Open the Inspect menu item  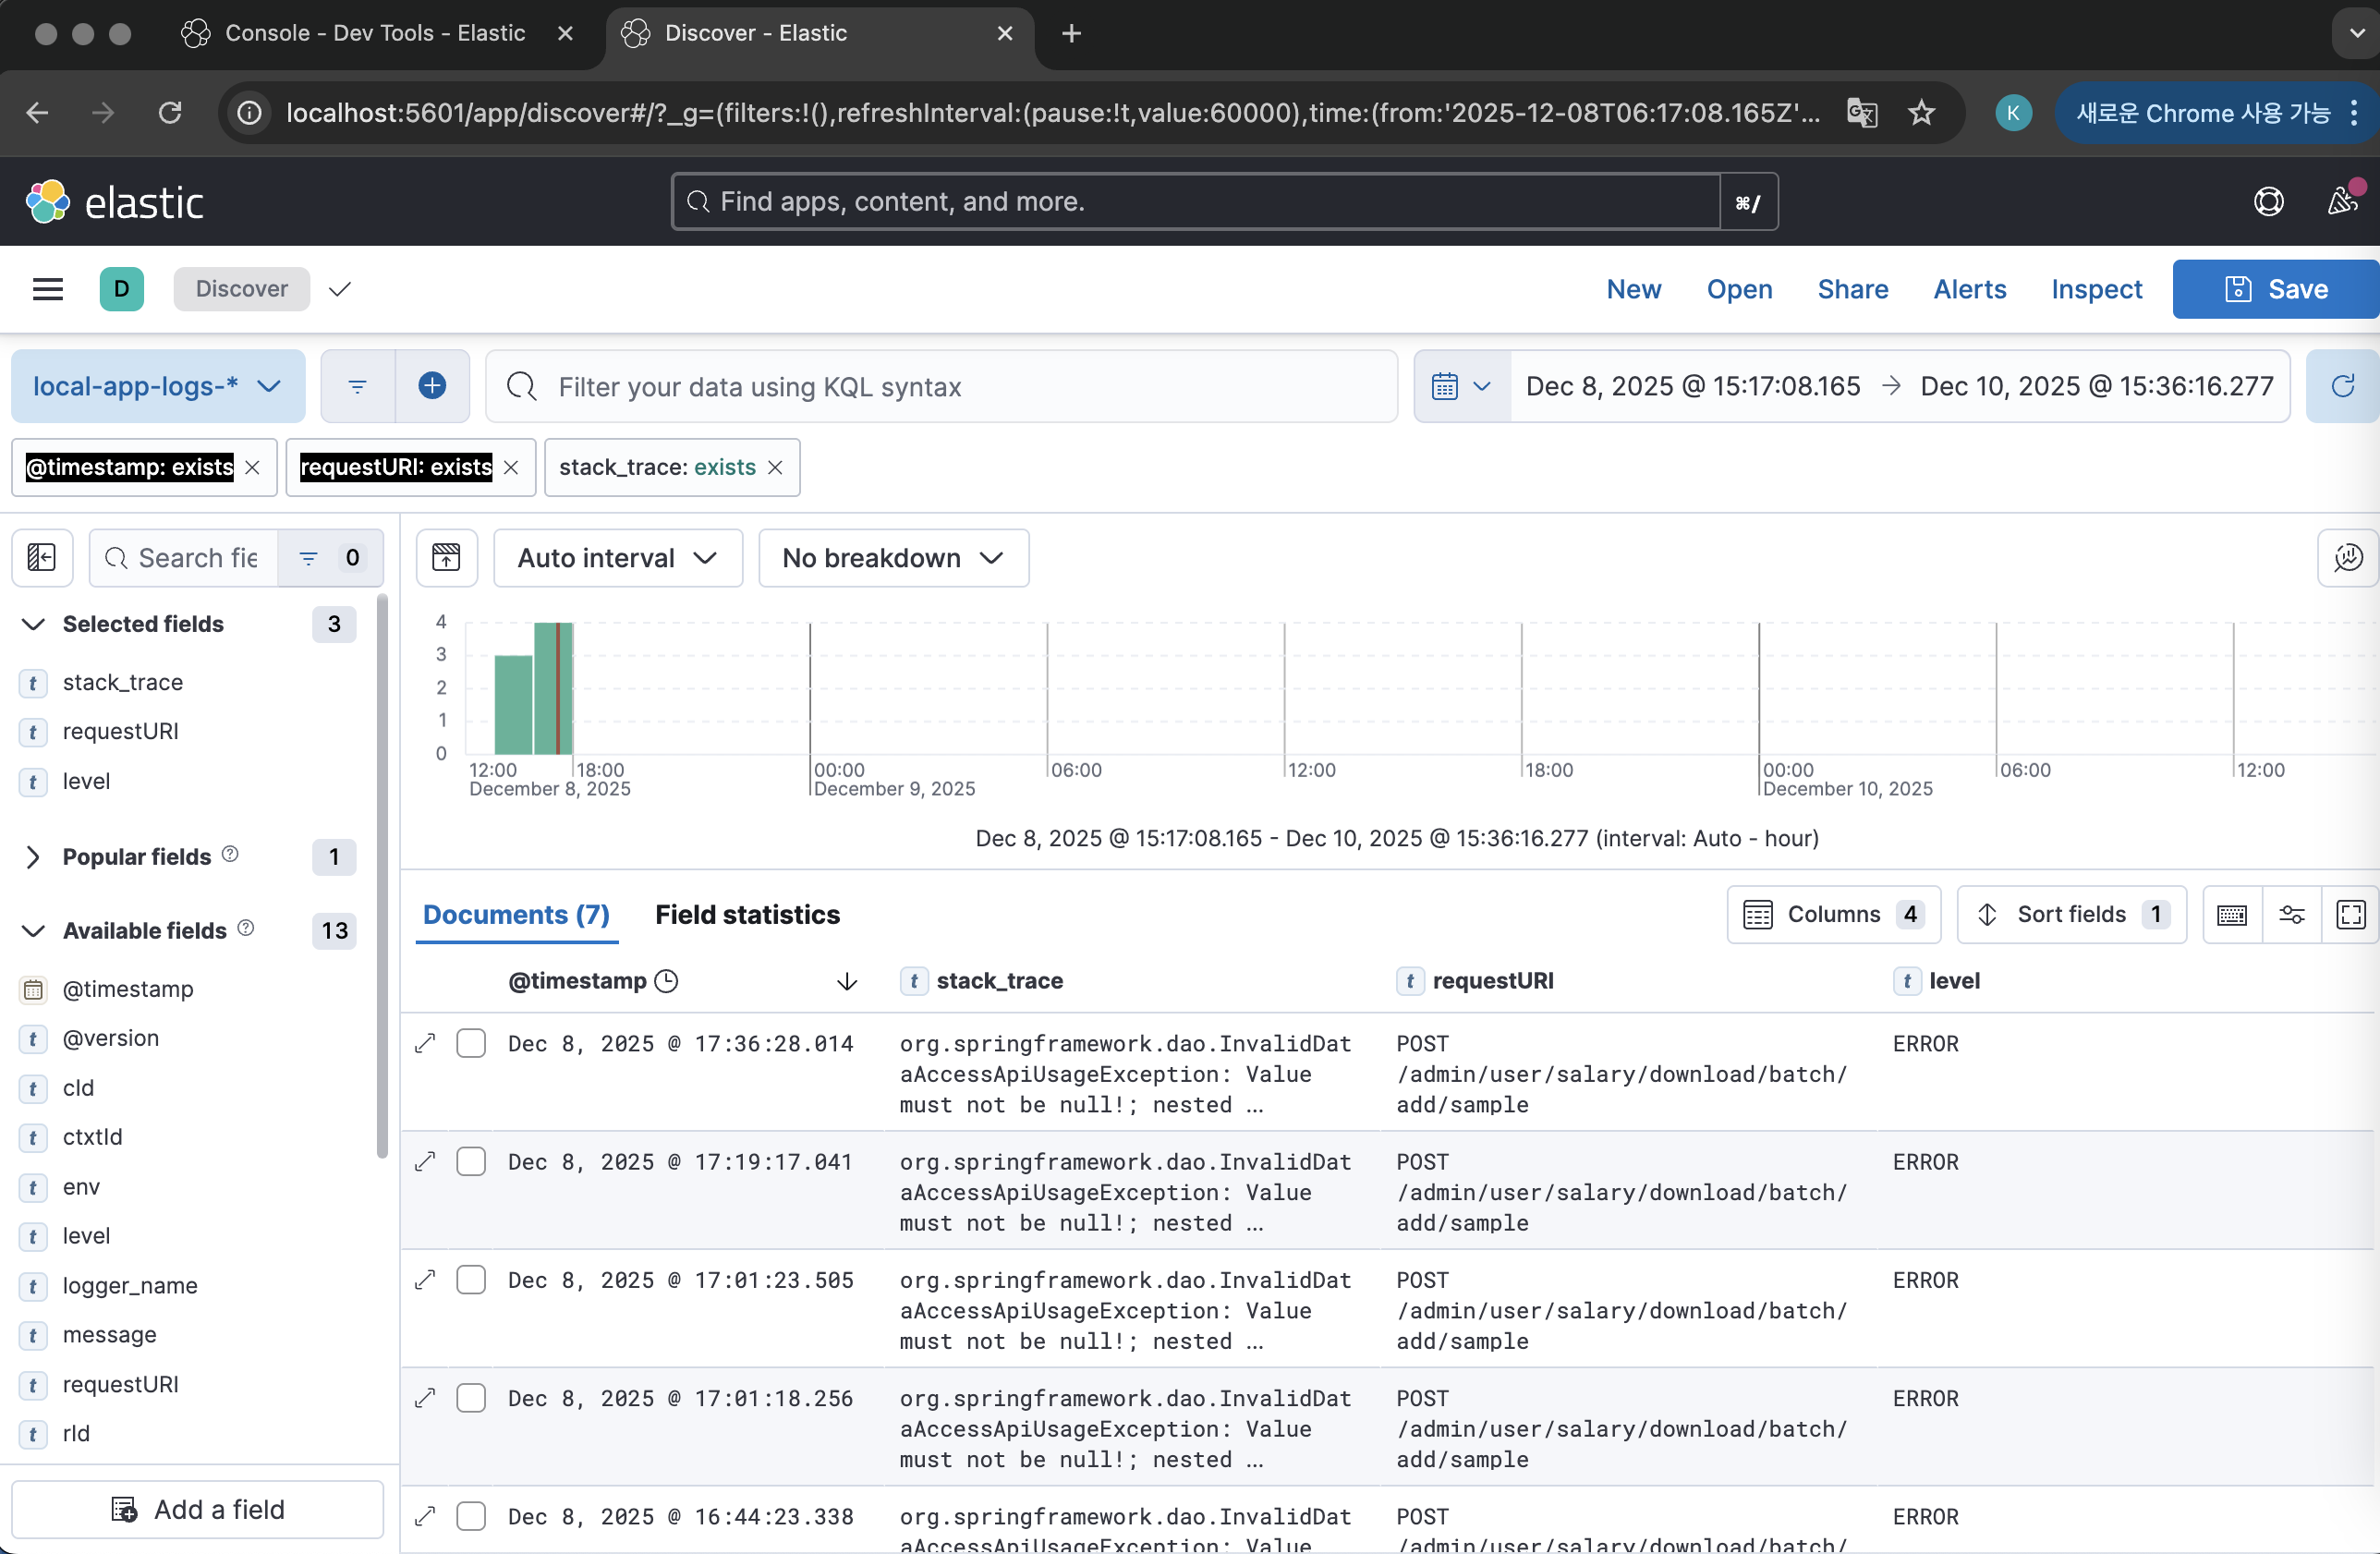(2096, 289)
